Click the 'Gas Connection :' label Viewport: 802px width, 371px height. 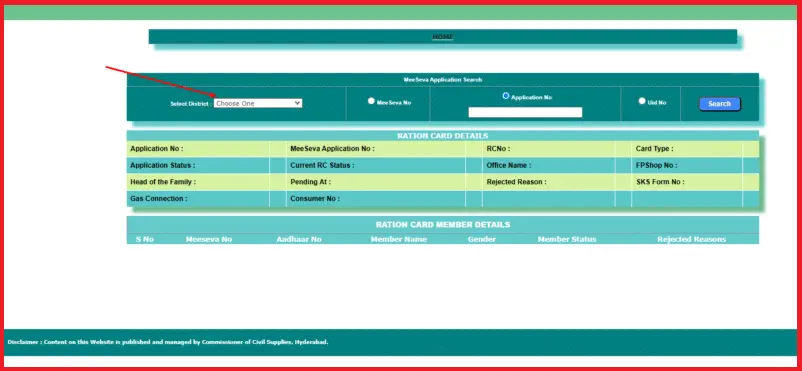[159, 199]
